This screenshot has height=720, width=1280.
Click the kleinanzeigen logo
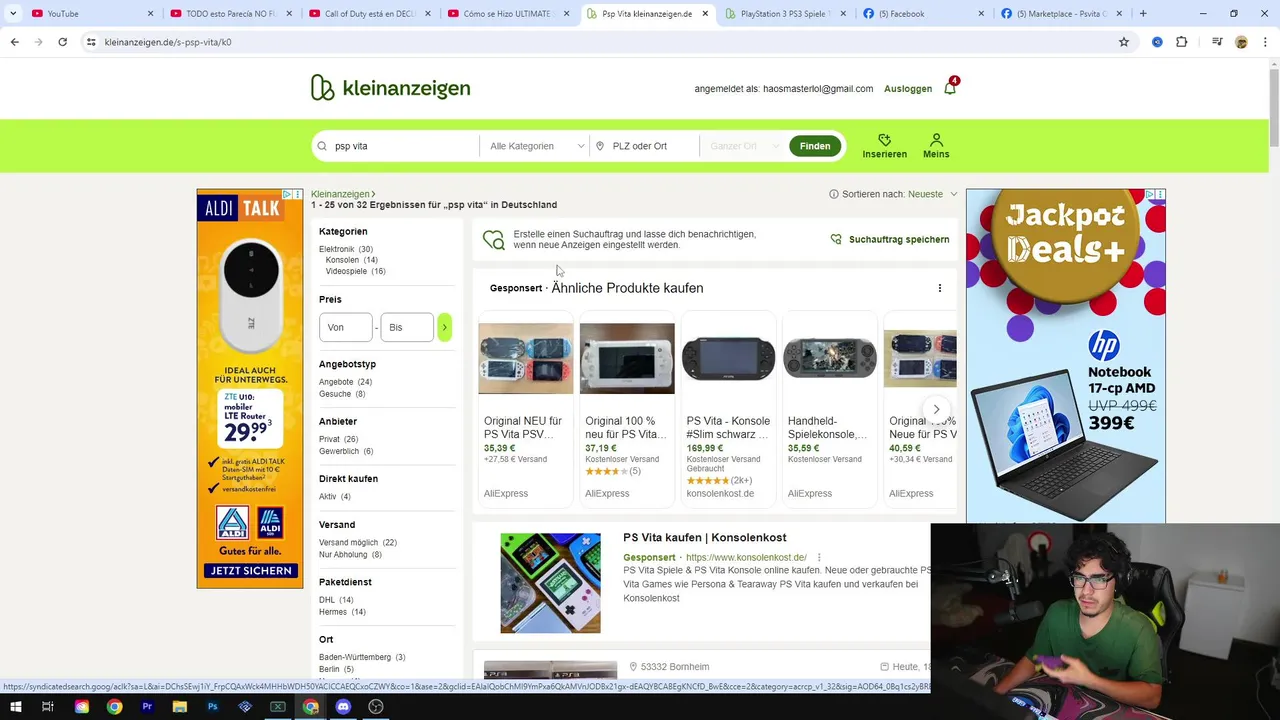coord(390,88)
